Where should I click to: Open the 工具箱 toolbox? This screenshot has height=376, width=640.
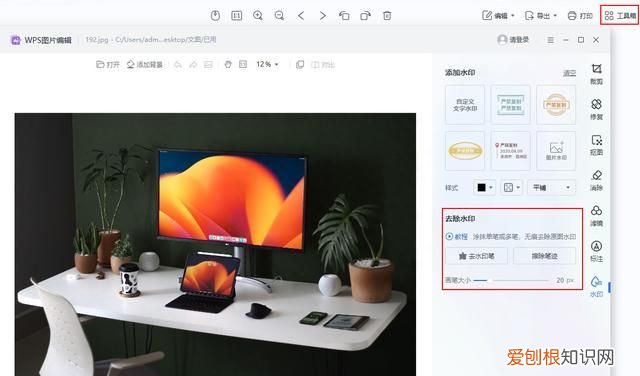(x=620, y=16)
